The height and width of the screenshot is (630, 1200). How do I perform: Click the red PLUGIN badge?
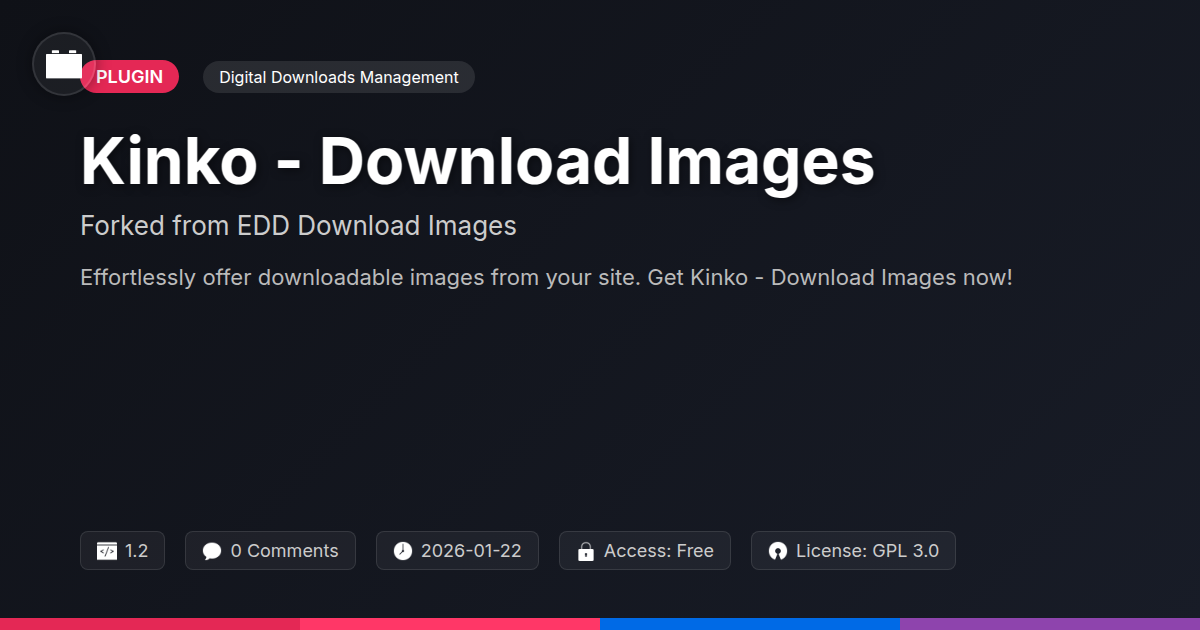130,77
